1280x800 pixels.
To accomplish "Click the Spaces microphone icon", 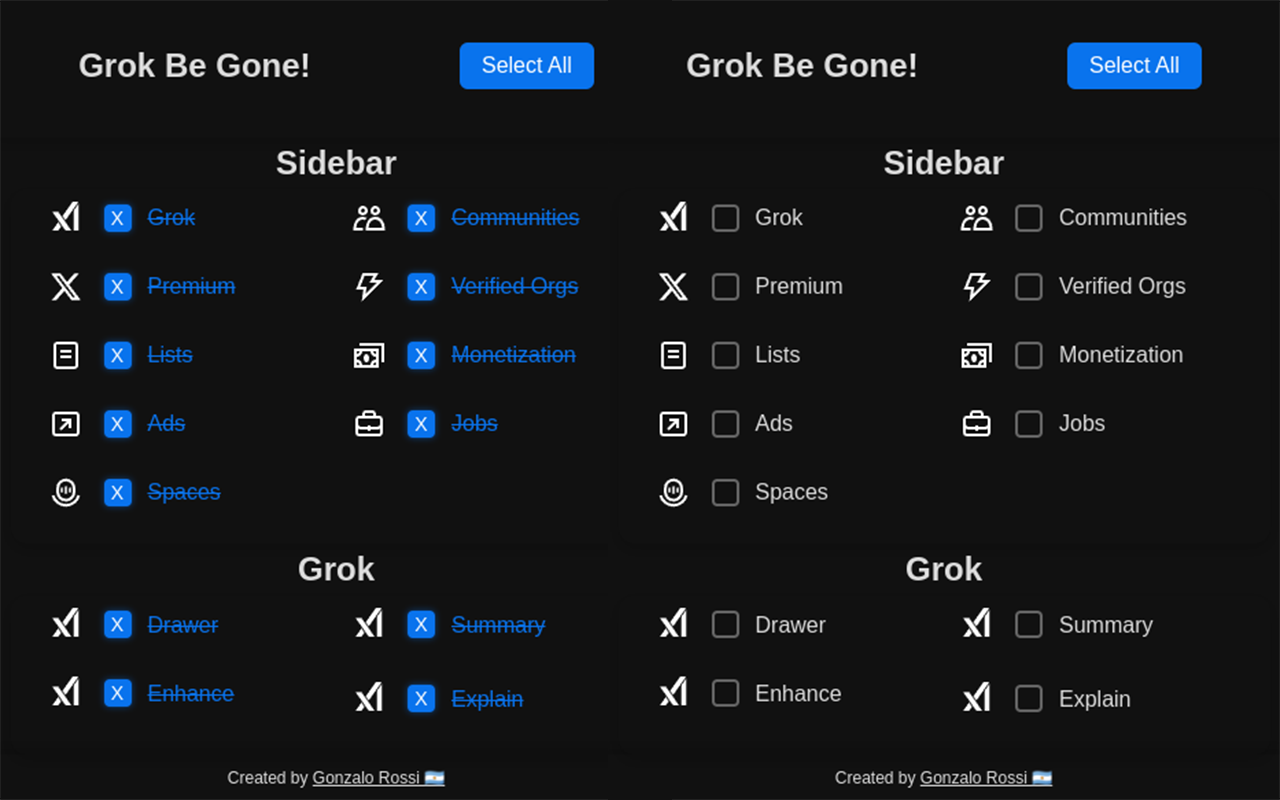I will pos(65,492).
